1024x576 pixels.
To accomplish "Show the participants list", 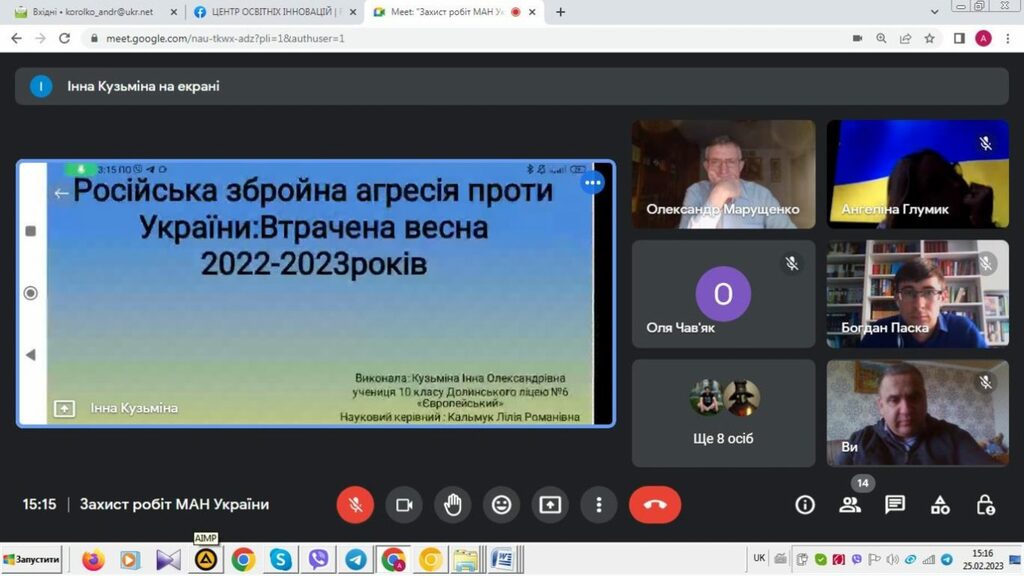I will click(850, 505).
